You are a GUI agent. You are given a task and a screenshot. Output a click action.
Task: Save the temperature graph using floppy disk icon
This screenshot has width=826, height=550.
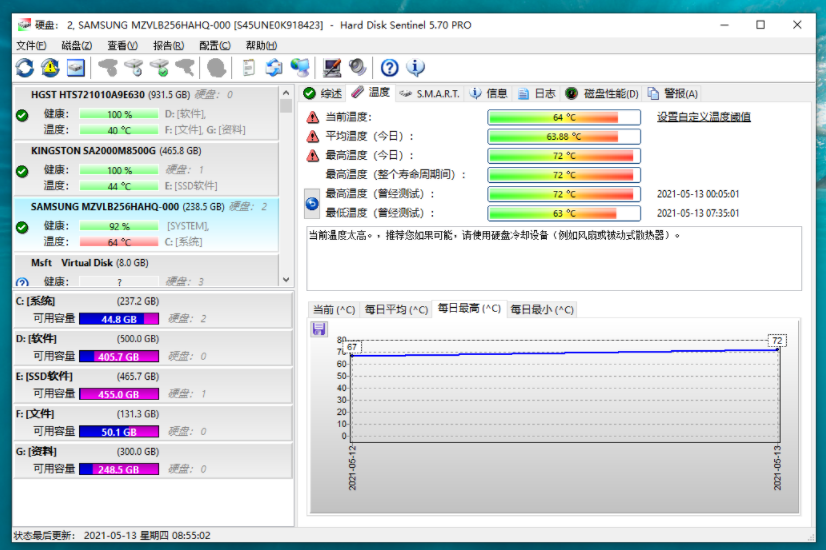click(x=319, y=329)
